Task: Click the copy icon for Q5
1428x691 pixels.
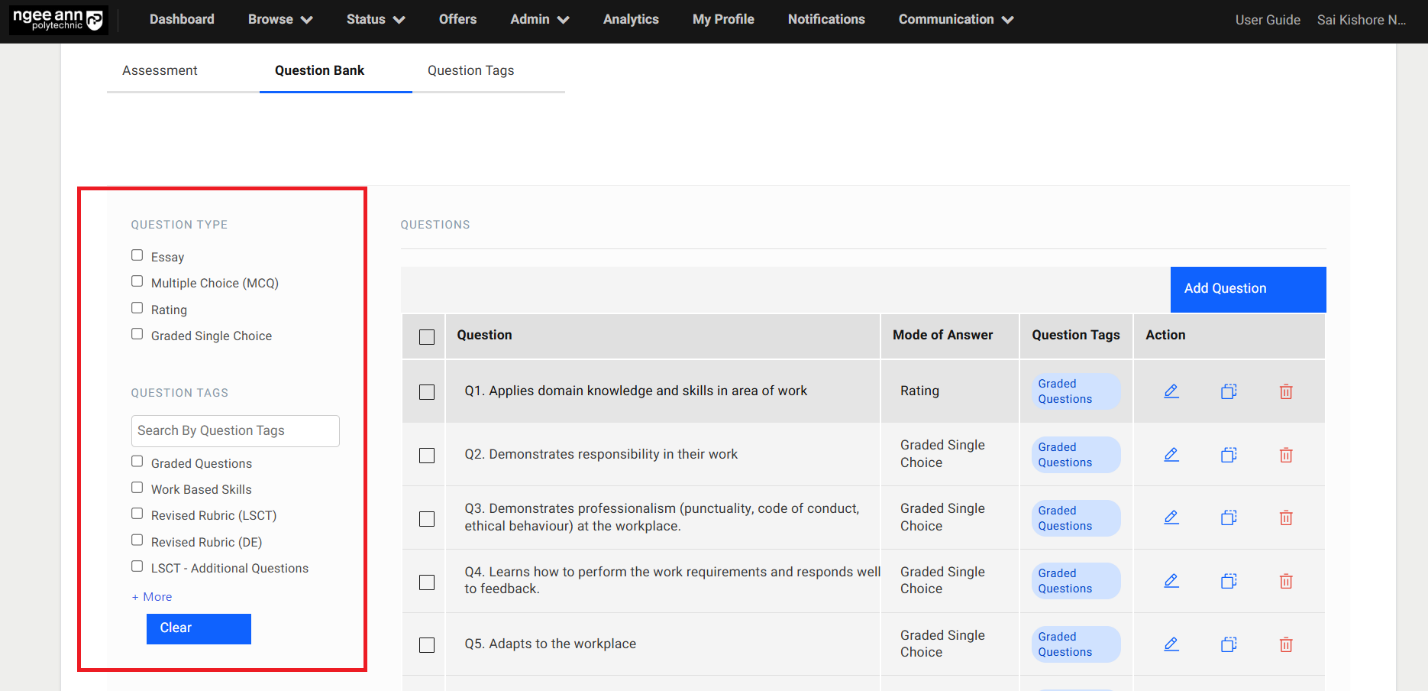Action: pos(1229,644)
